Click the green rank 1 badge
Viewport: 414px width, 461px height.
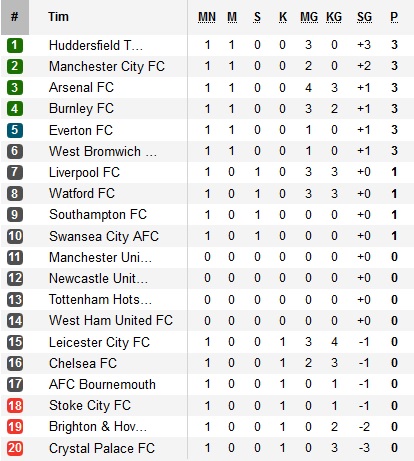[15, 45]
